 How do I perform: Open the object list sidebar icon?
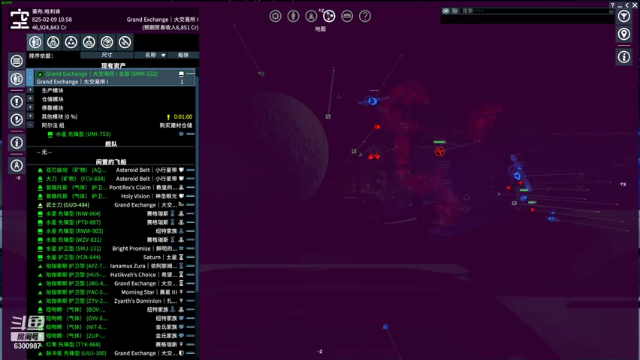[16, 61]
